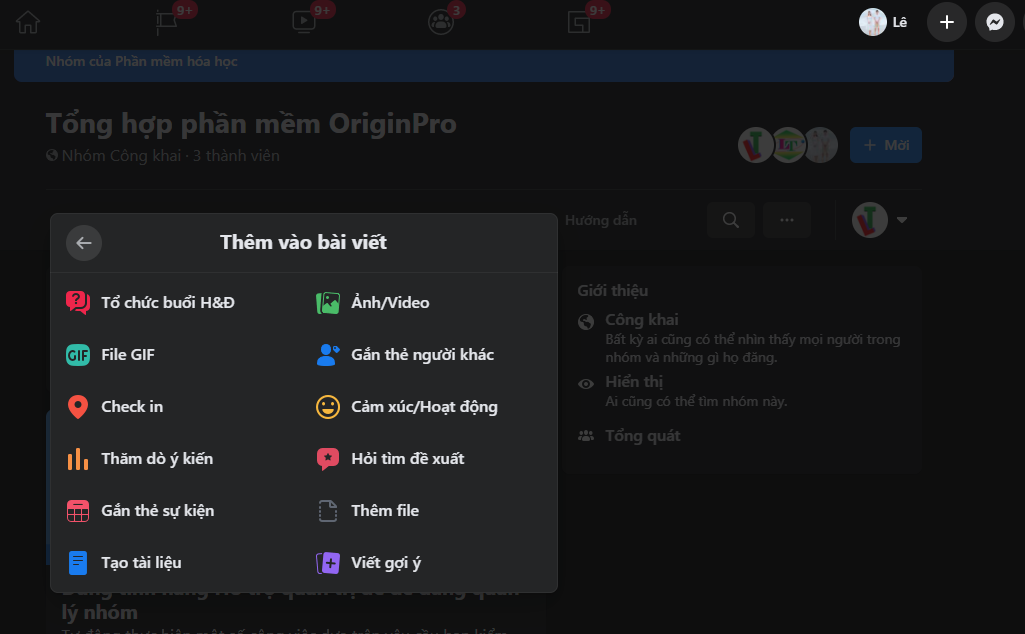This screenshot has height=634, width=1025.
Task: Click the 3 thành viên members text
Action: [236, 156]
